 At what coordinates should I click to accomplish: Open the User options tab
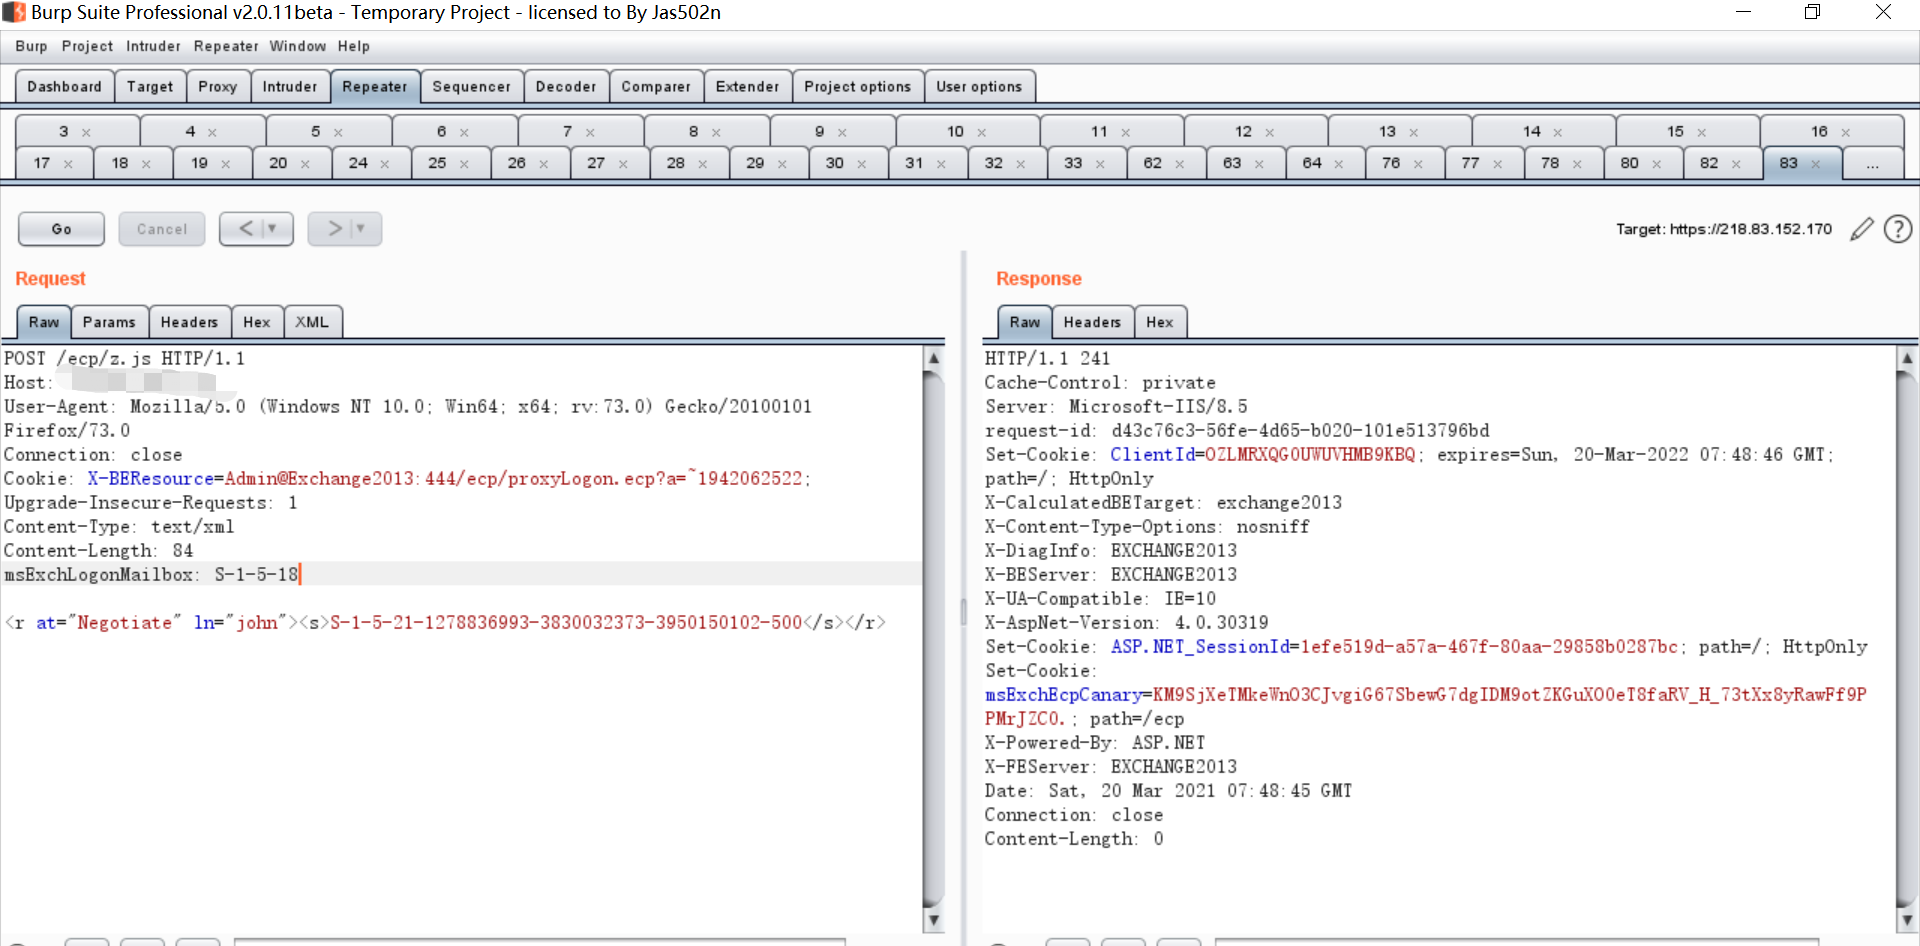pos(979,87)
